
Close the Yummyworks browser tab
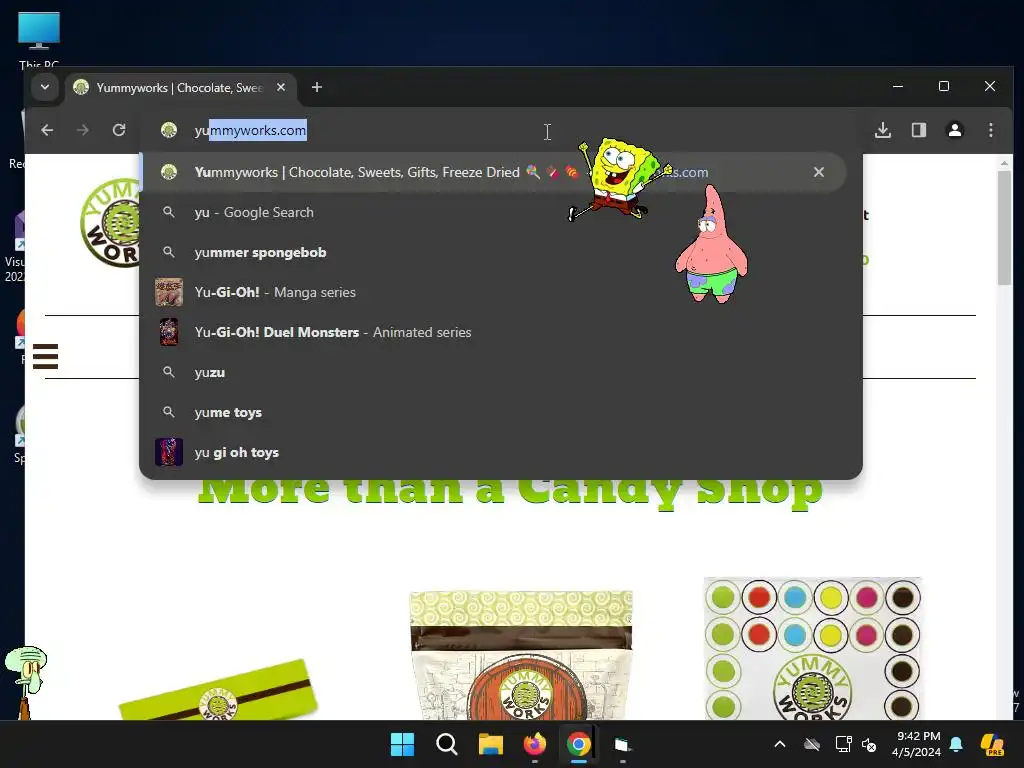pos(281,87)
